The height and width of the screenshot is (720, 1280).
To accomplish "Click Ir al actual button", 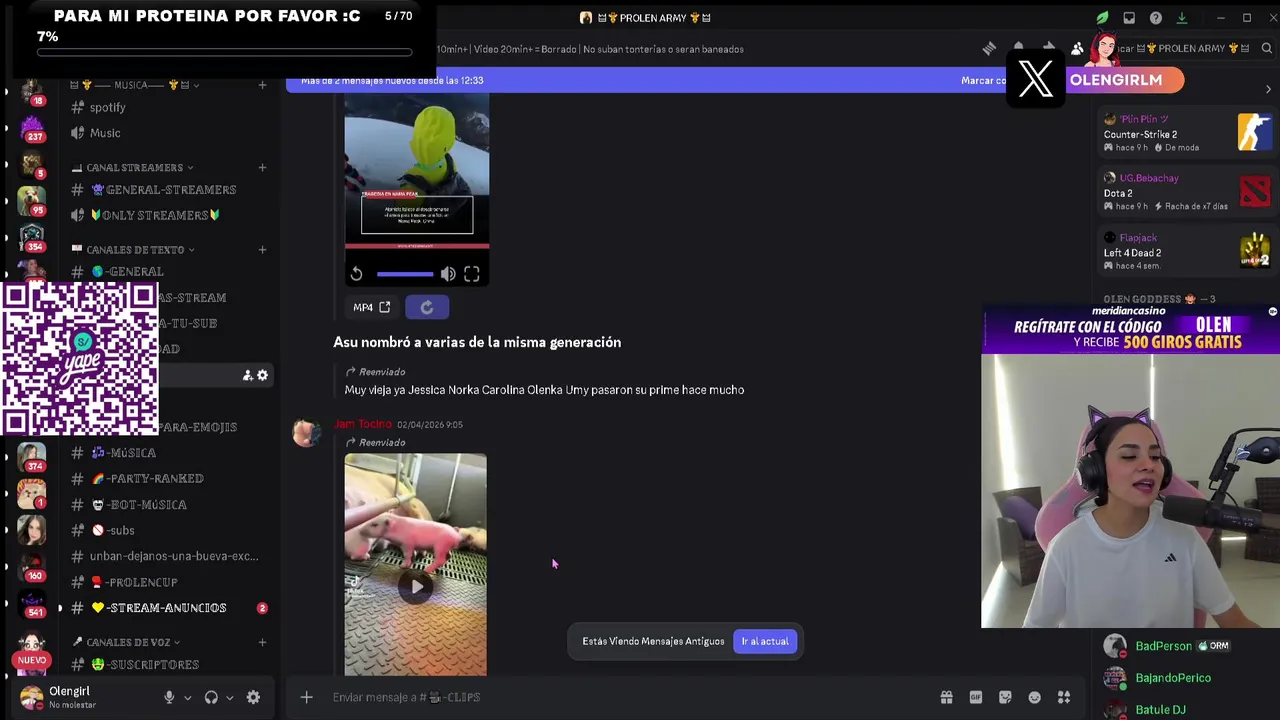I will click(x=765, y=641).
